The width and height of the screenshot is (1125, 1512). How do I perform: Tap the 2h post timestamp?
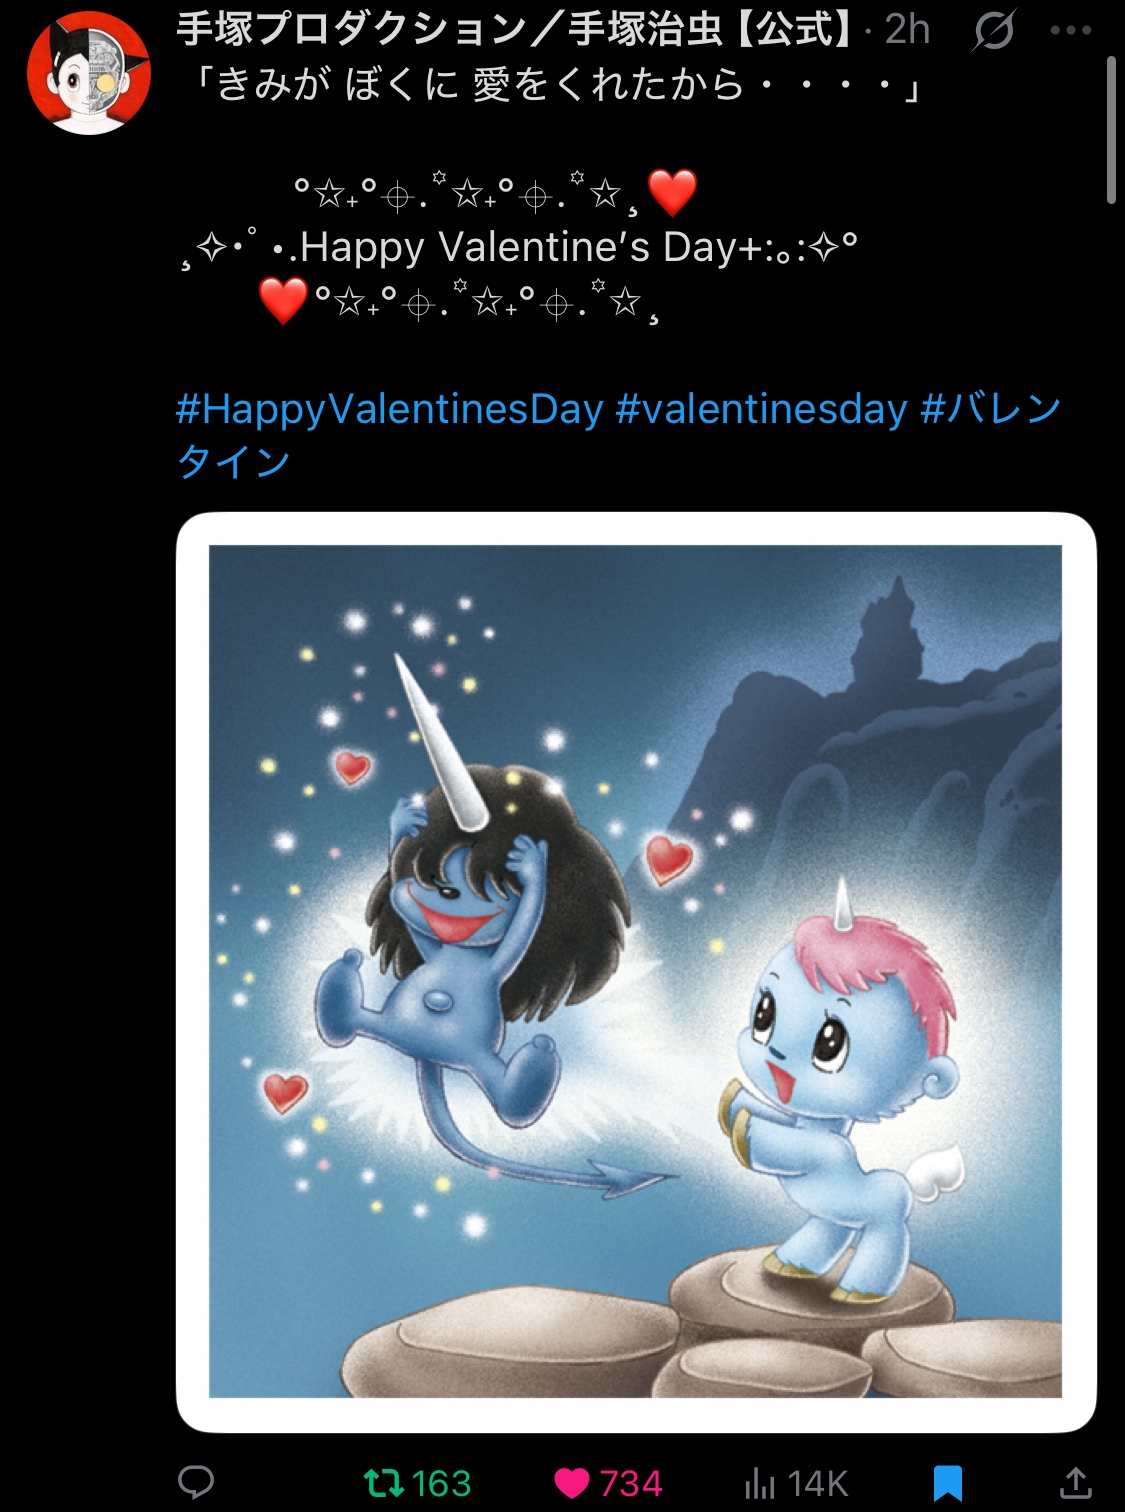coord(907,30)
